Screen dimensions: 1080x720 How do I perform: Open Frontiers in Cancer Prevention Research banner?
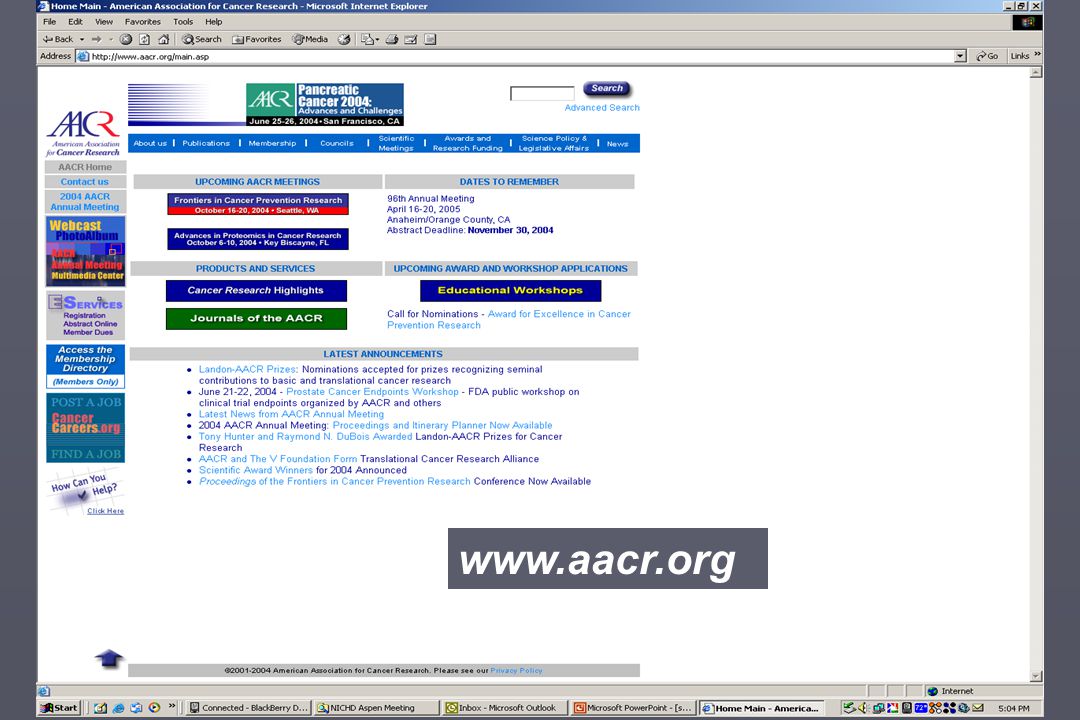pos(258,204)
